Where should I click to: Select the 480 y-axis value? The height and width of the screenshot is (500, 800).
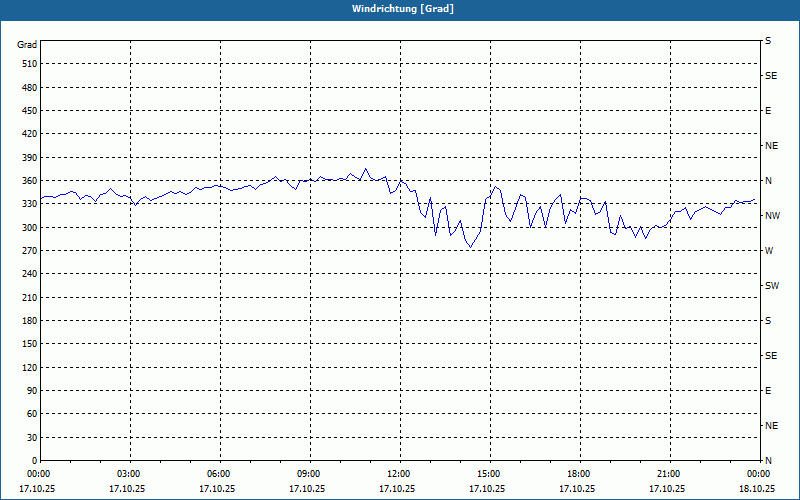[x=30, y=88]
